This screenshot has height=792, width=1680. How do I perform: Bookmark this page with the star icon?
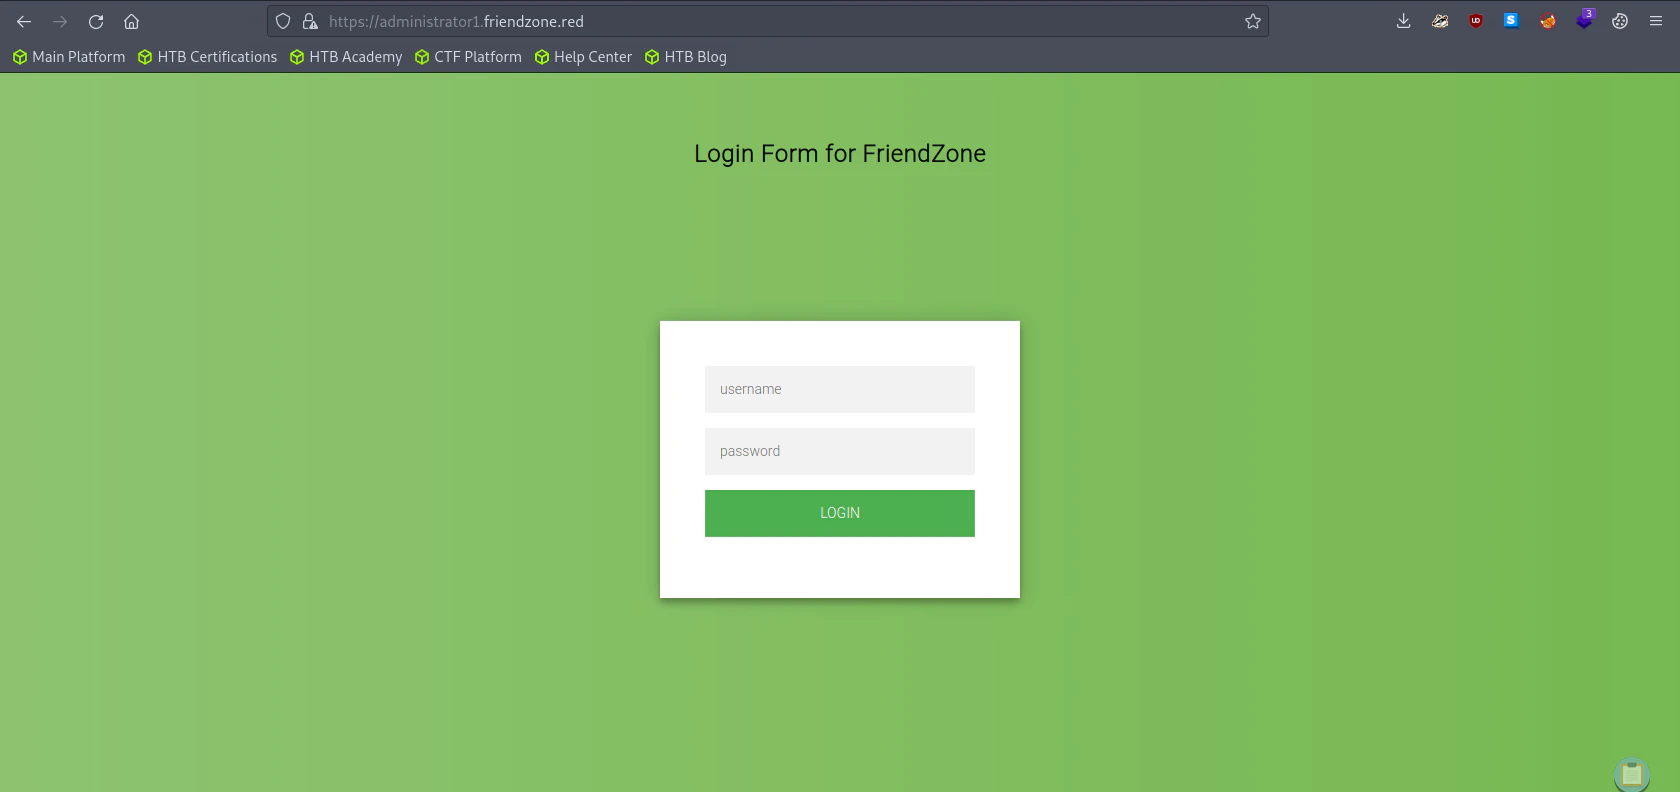[x=1253, y=21]
